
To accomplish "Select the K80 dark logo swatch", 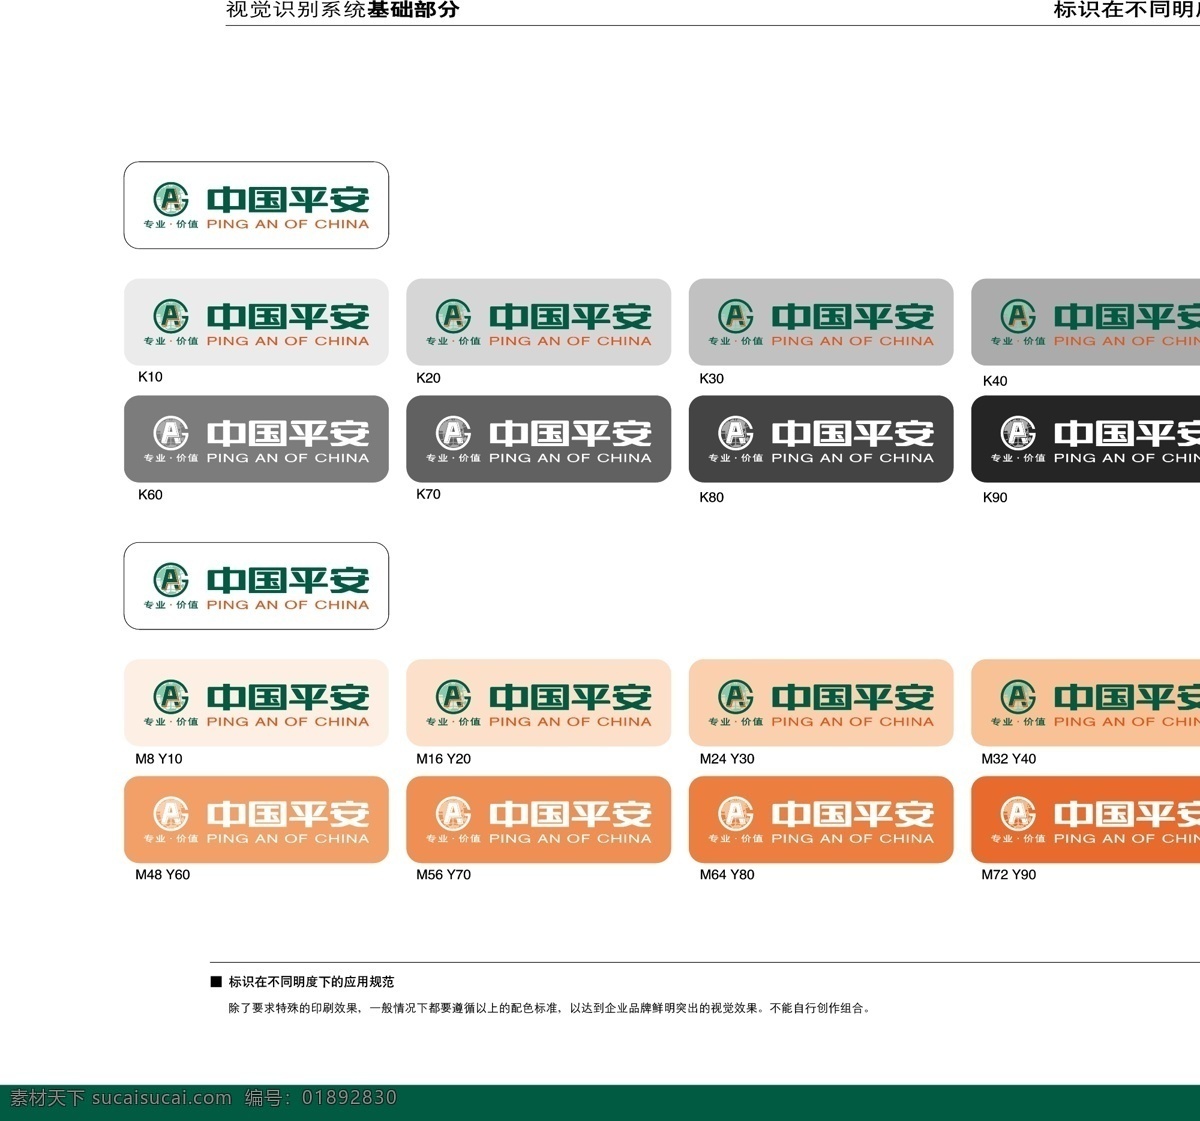I will 821,439.
